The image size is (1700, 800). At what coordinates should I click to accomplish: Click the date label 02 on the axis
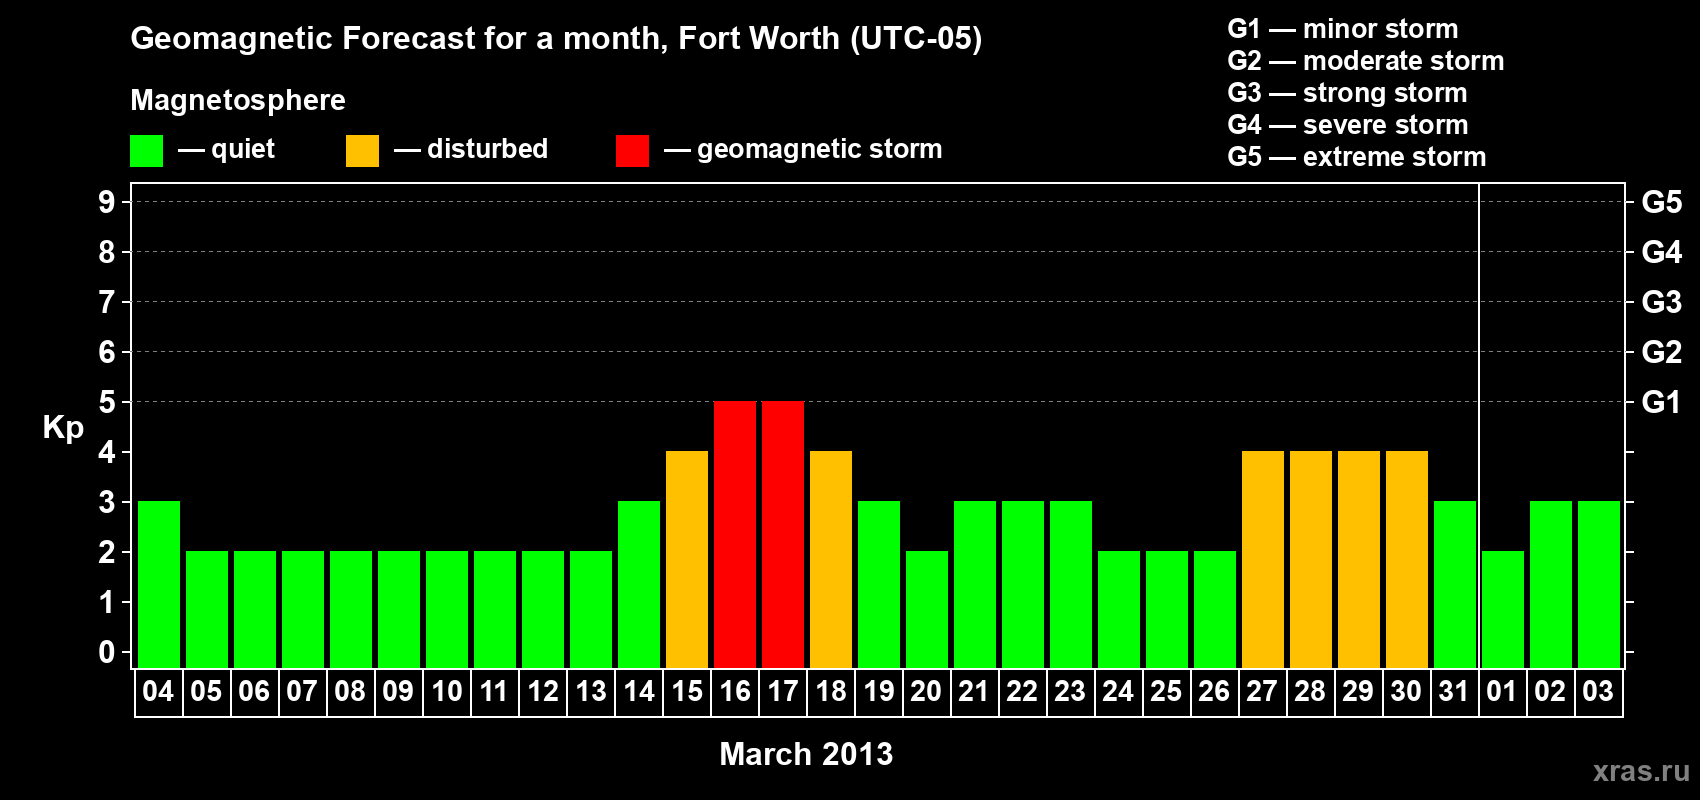[x=1550, y=691]
